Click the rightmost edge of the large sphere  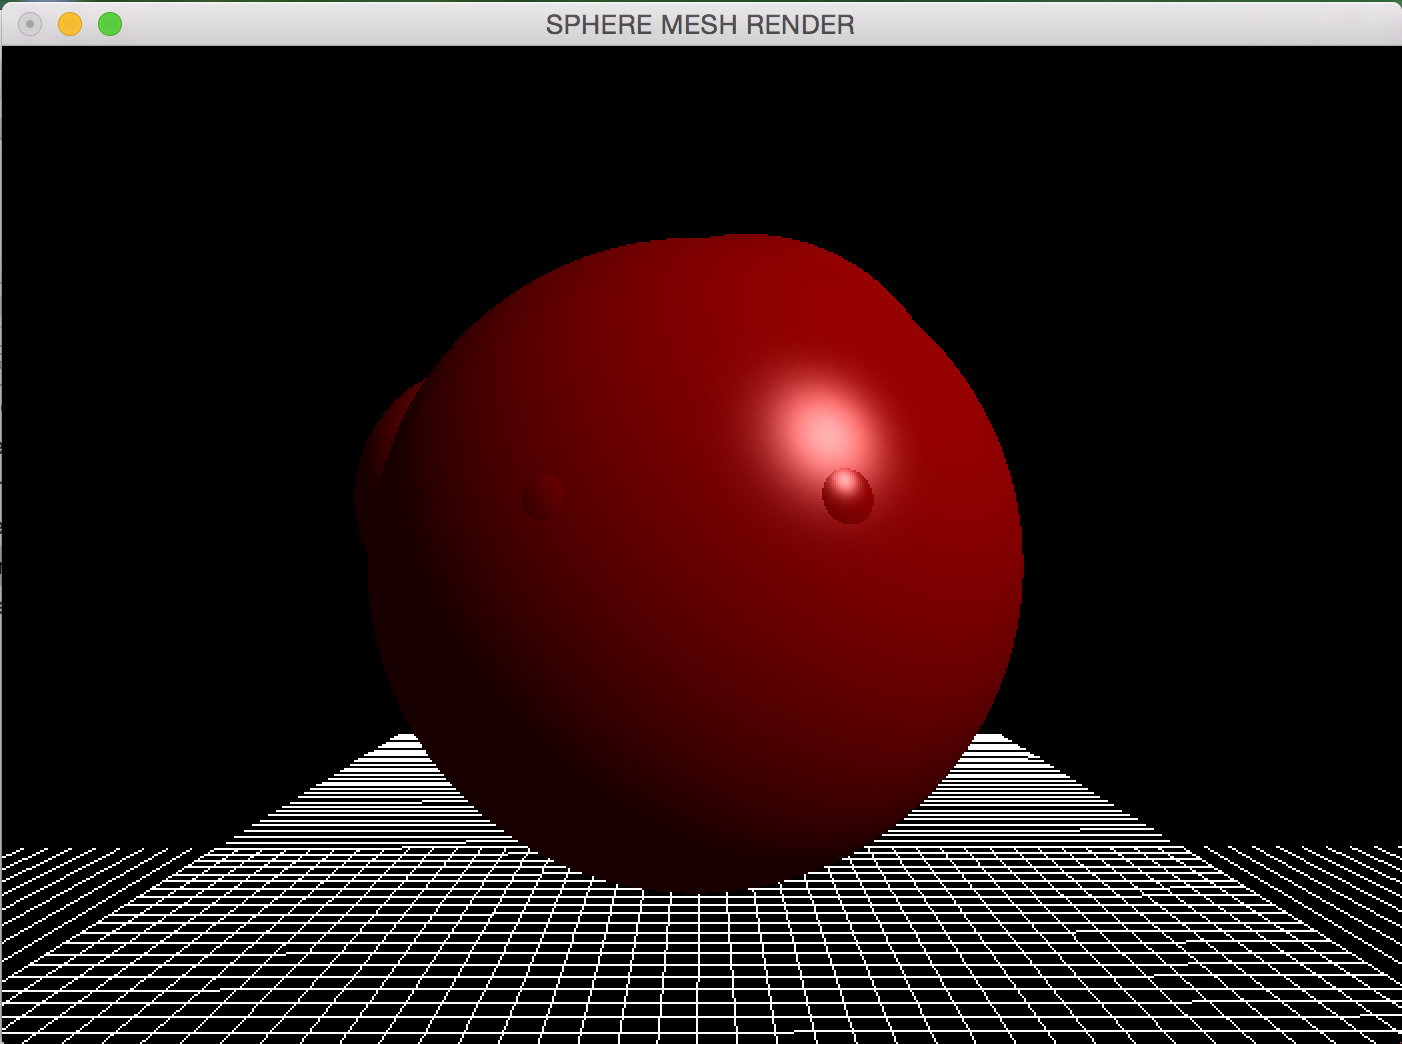(1018, 565)
